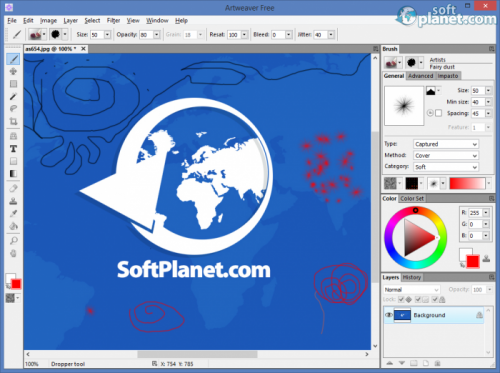
Task: Open the File menu
Action: pyautogui.click(x=12, y=21)
